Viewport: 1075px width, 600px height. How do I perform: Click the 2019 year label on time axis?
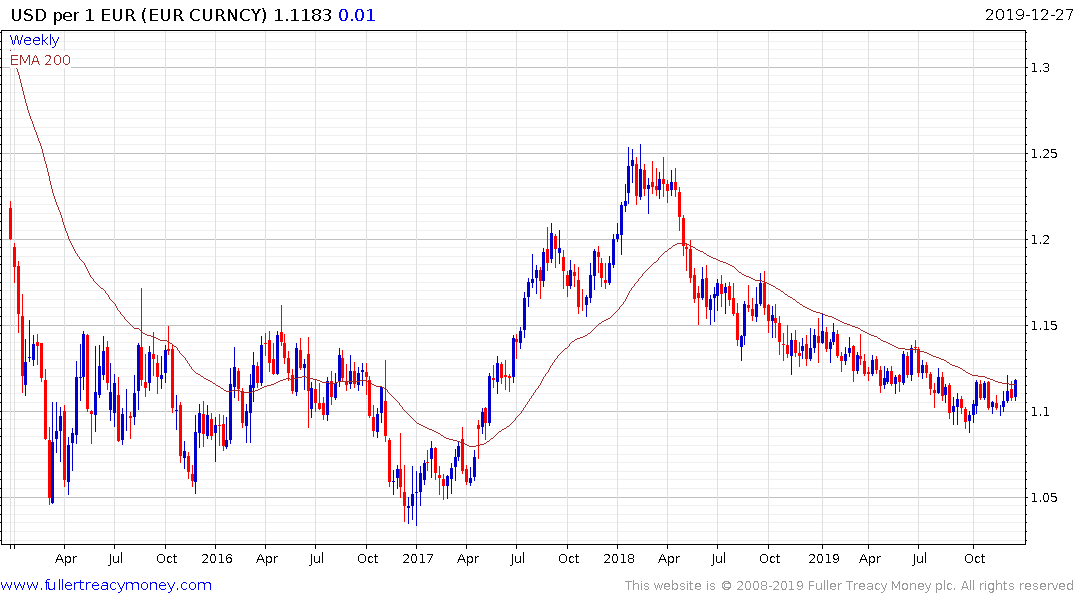click(x=823, y=558)
